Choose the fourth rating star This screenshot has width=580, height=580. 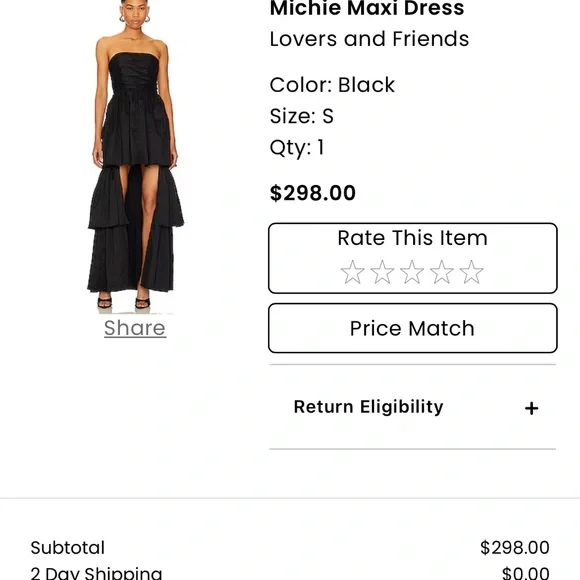(442, 272)
